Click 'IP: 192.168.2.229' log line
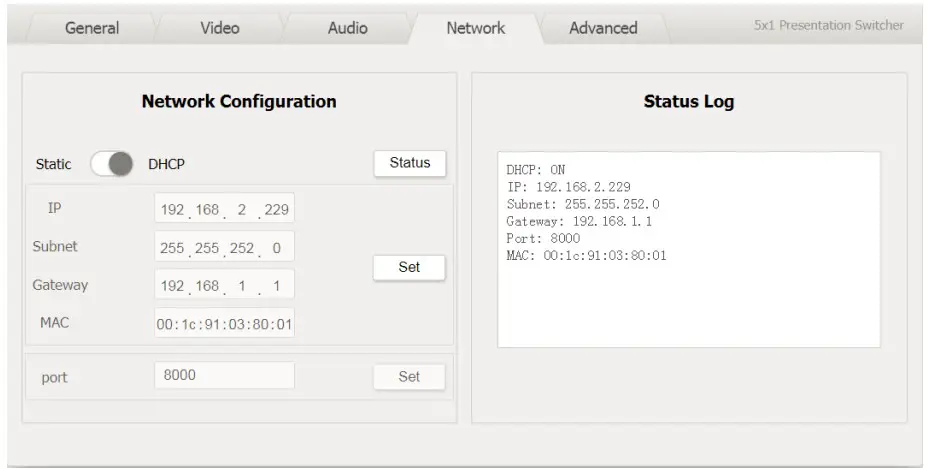Screen dimensions: 927x469 569,187
